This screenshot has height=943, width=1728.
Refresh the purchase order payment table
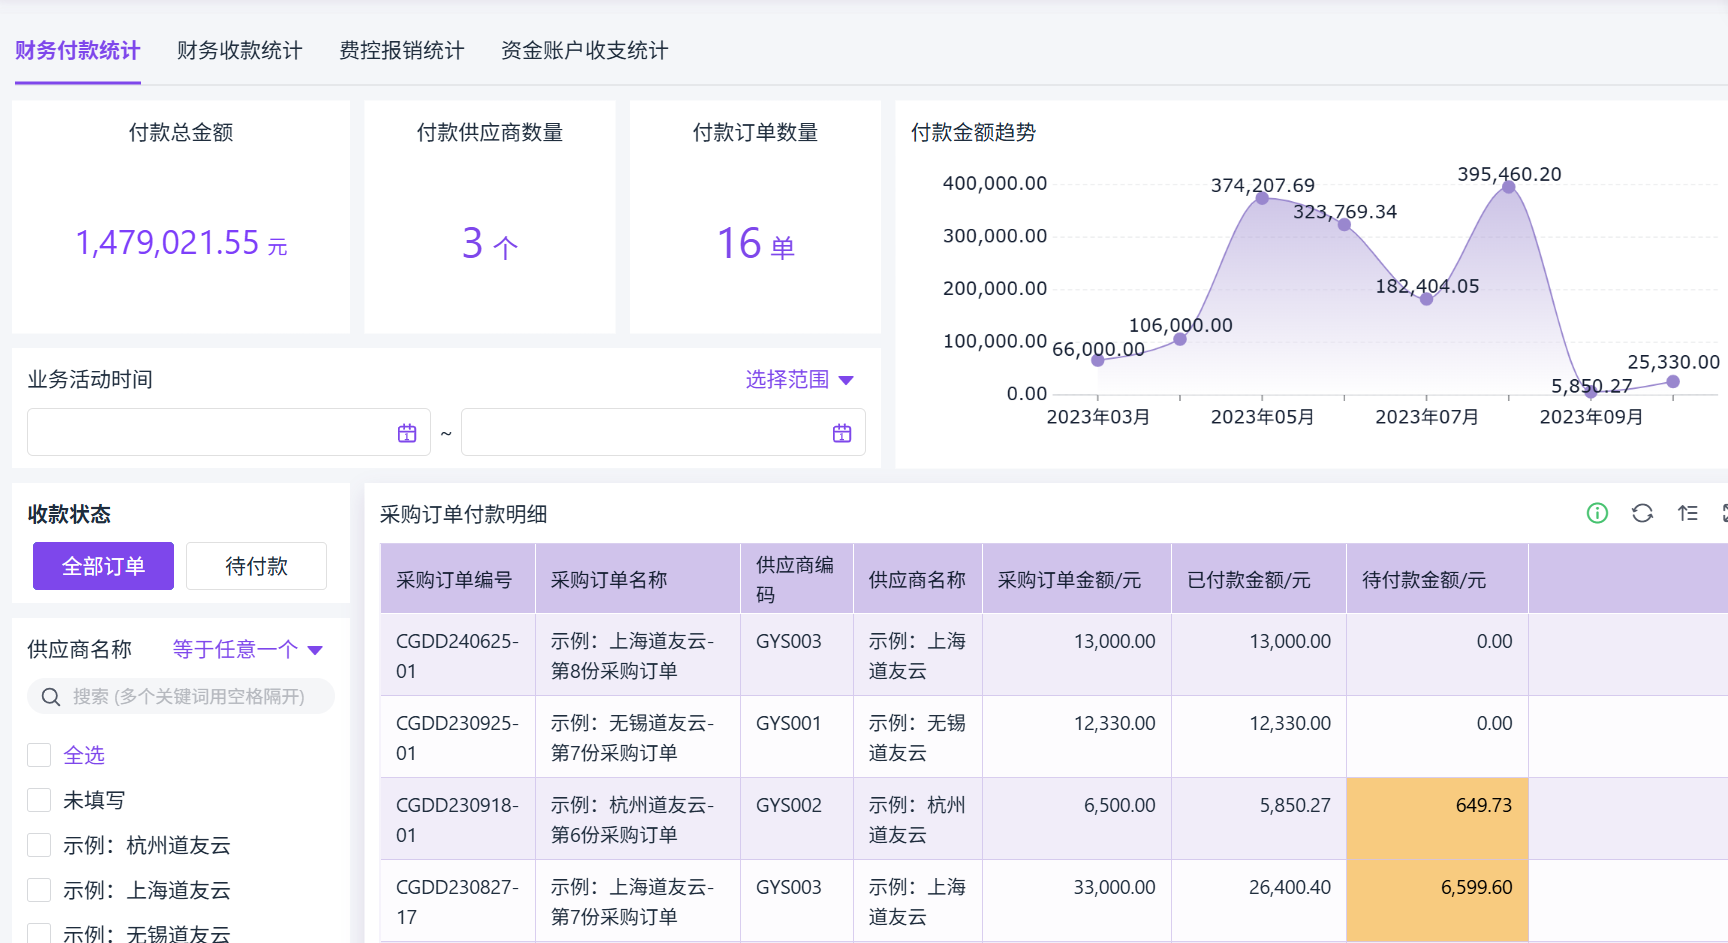[1642, 513]
